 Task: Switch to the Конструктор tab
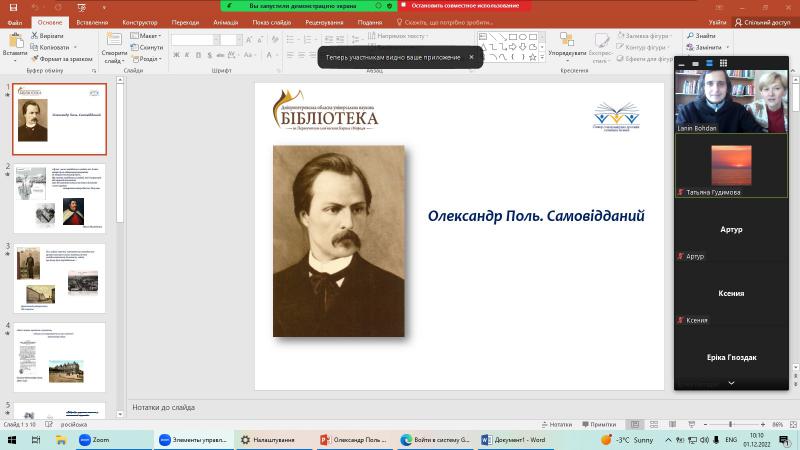[140, 22]
